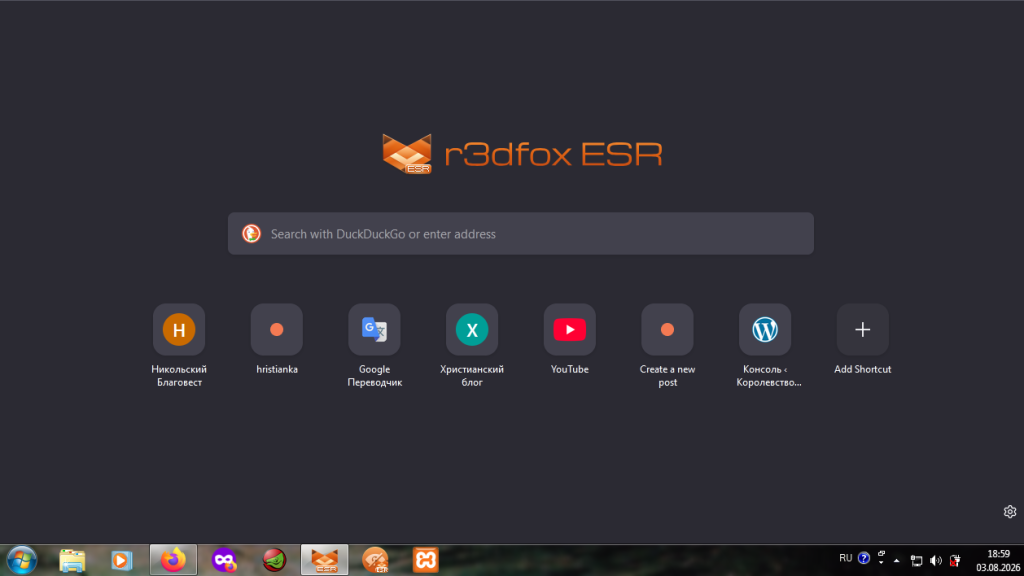The width and height of the screenshot is (1024, 576).
Task: Click the date 03.08.2026 in tray
Action: click(x=998, y=568)
